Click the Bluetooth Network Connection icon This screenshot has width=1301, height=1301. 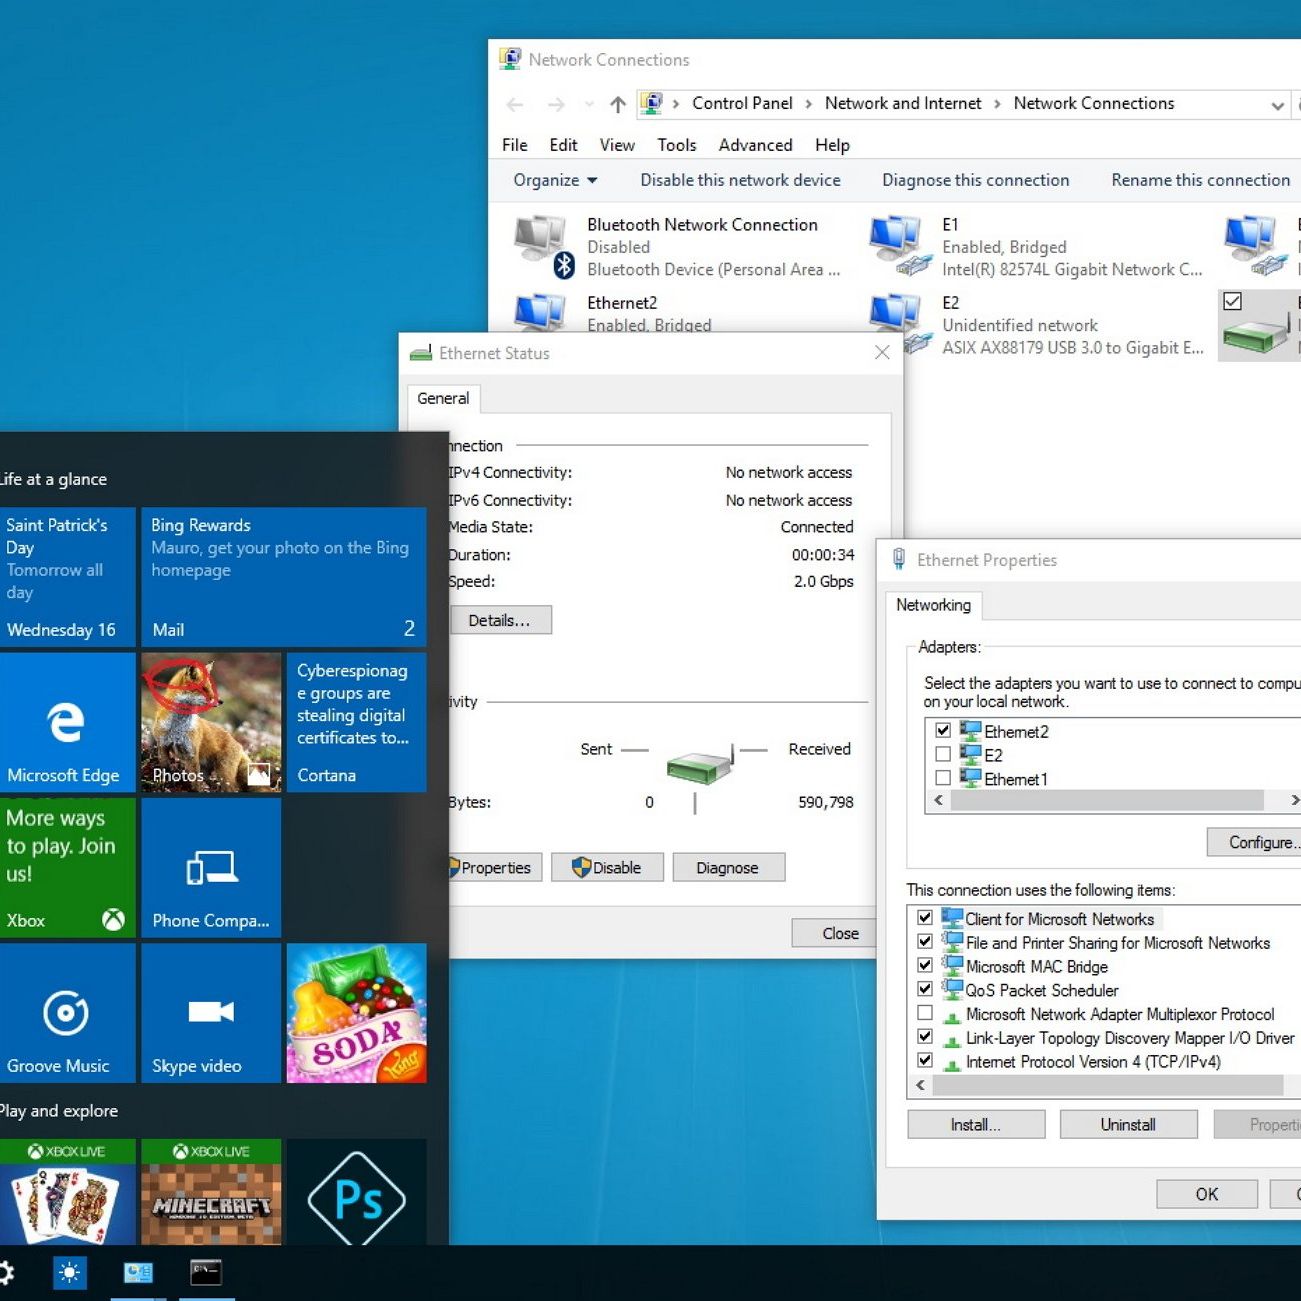coord(543,245)
